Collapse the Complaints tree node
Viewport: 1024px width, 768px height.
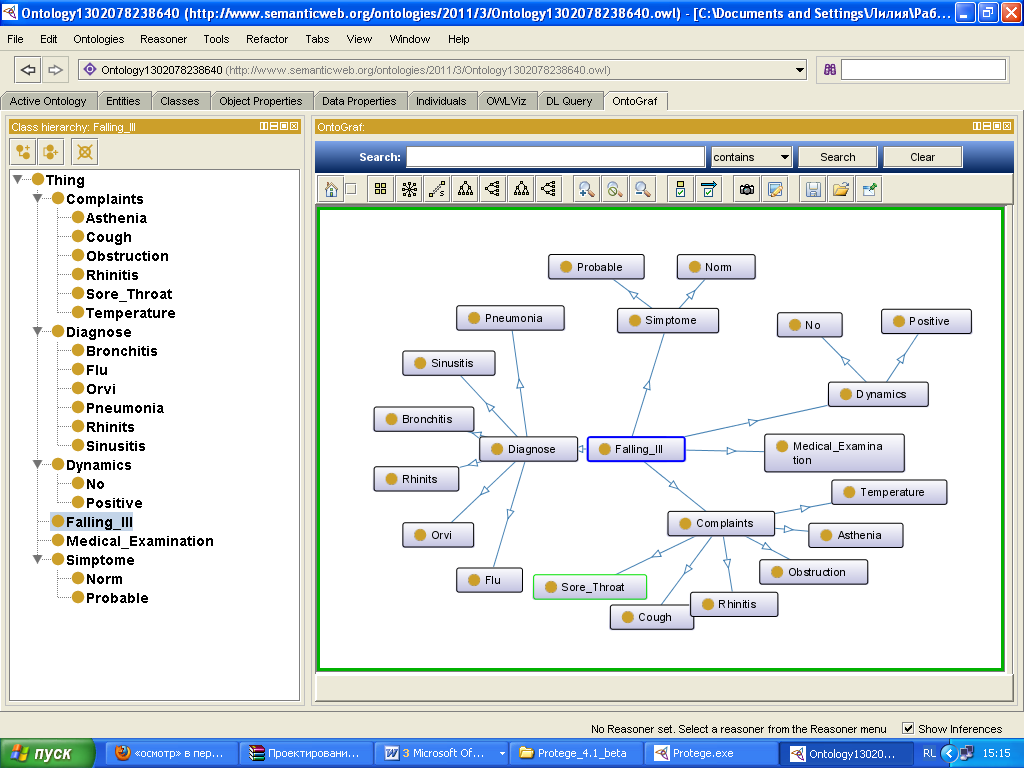[38, 199]
